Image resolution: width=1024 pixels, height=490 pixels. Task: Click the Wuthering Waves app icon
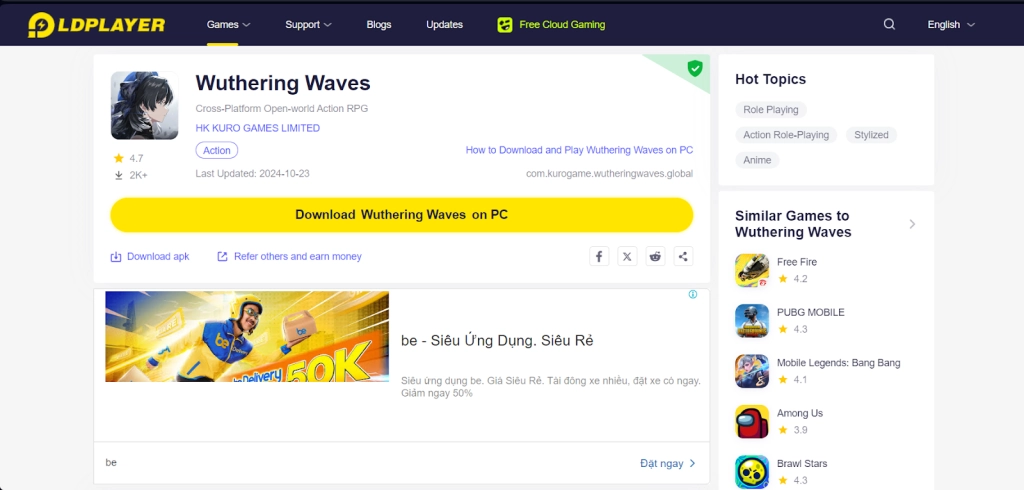point(144,105)
